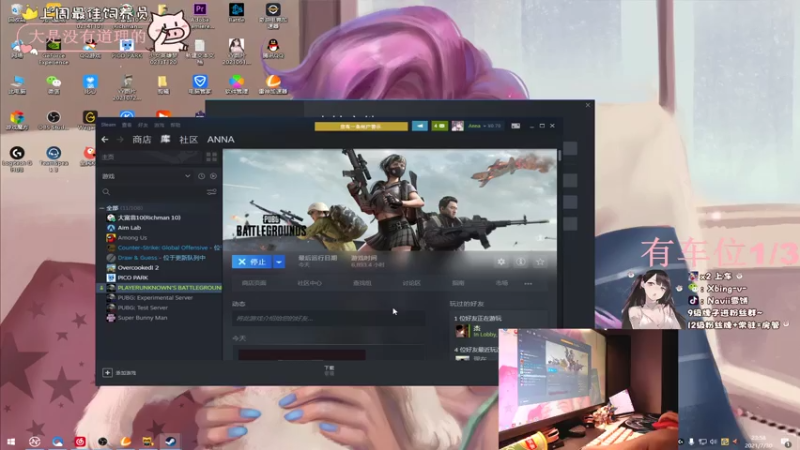
Task: Click the add game plus icon
Action: (107, 372)
